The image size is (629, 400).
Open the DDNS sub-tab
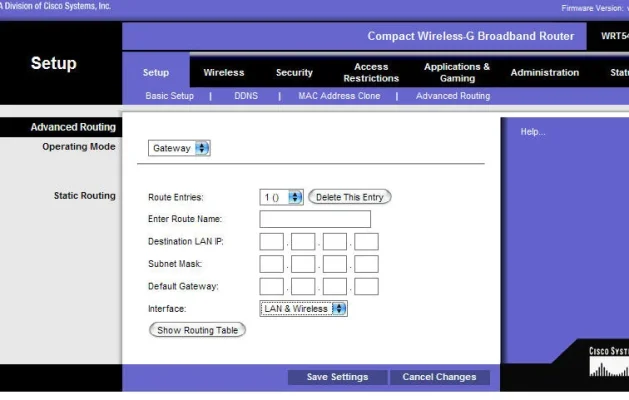[245, 96]
